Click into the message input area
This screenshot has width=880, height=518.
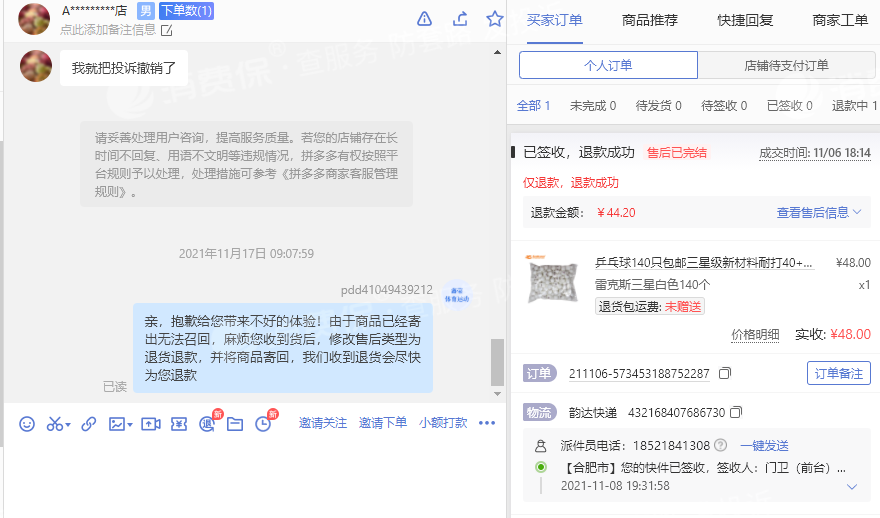click(255, 477)
